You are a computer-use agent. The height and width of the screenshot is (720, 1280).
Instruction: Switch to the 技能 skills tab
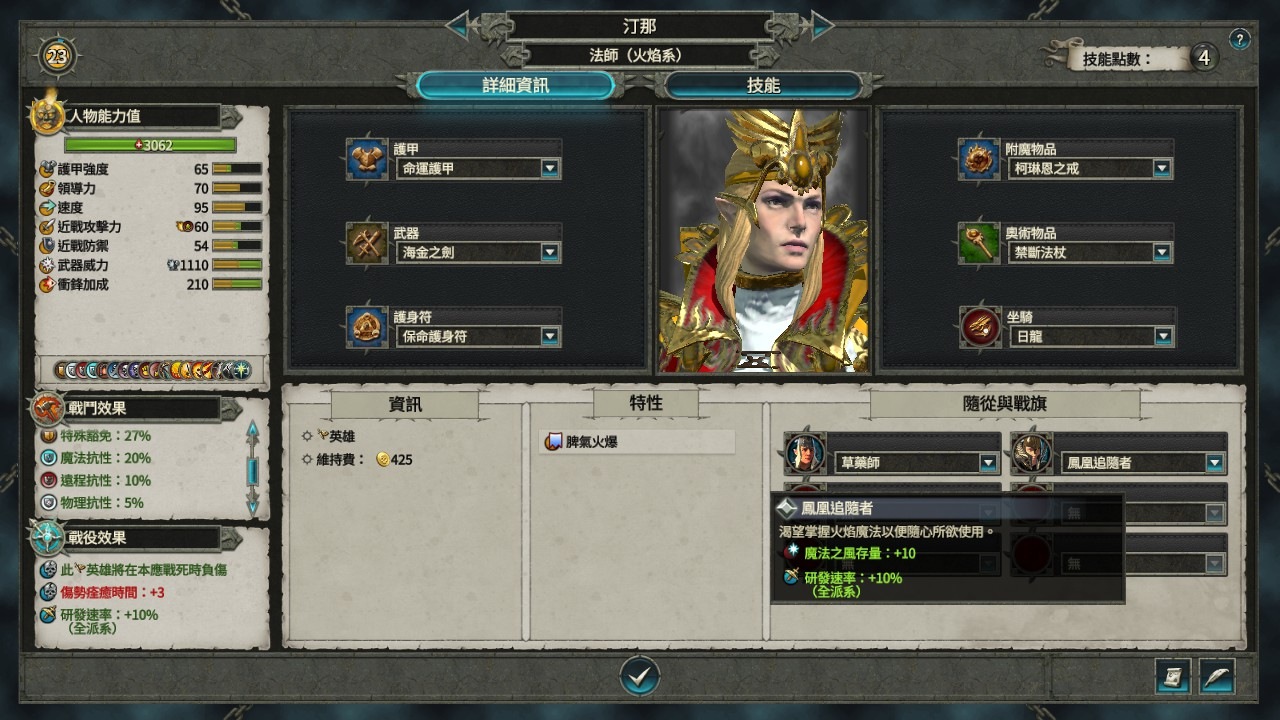(x=763, y=86)
